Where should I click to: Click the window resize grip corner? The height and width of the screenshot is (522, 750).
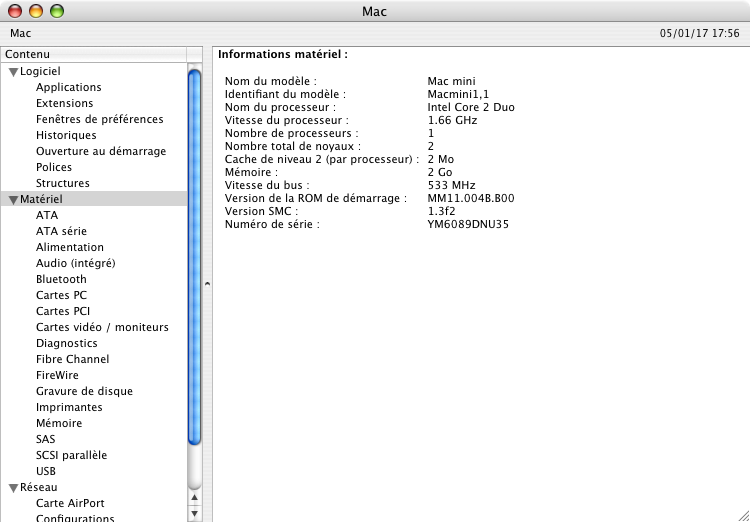click(x=744, y=516)
